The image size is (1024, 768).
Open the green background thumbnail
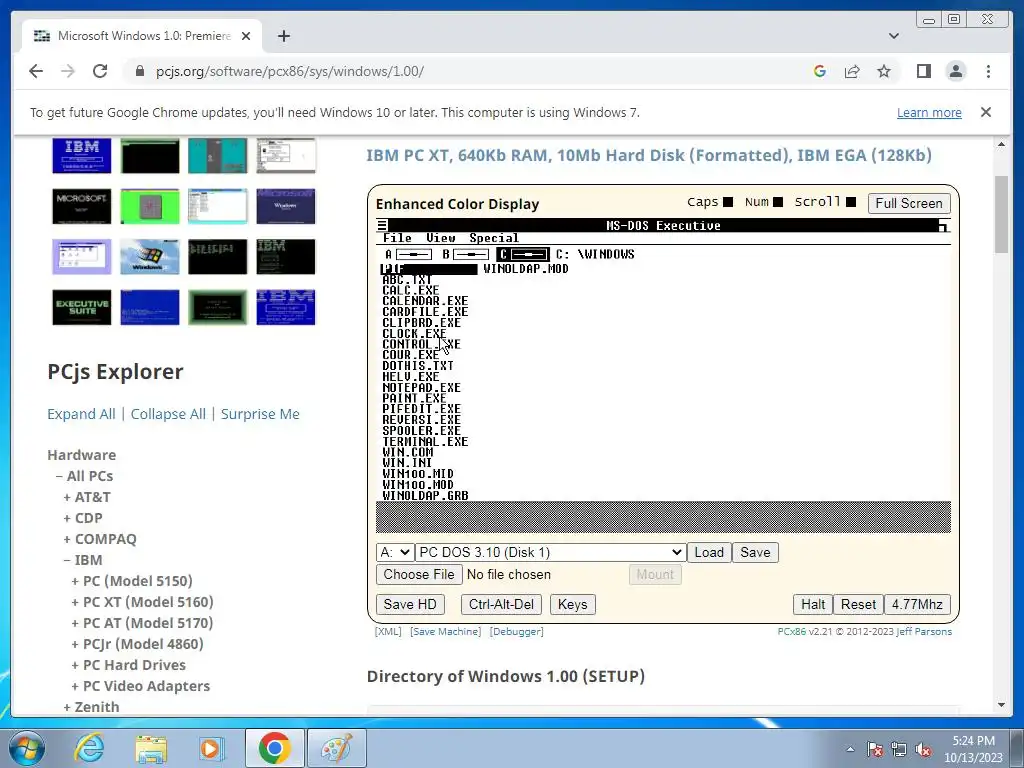150,206
